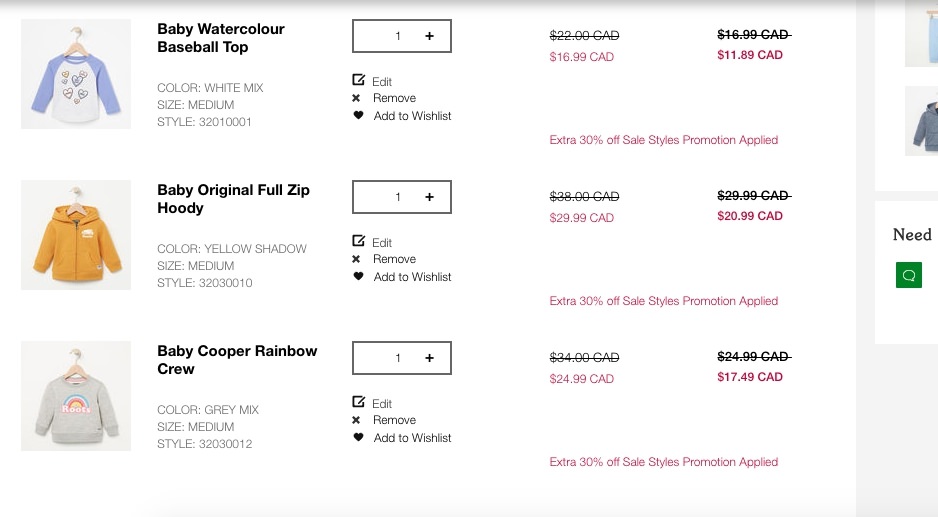Screen dimensions: 938x517
Task: Remove Baby Cooper Rainbow Crew from cart
Action: (393, 420)
